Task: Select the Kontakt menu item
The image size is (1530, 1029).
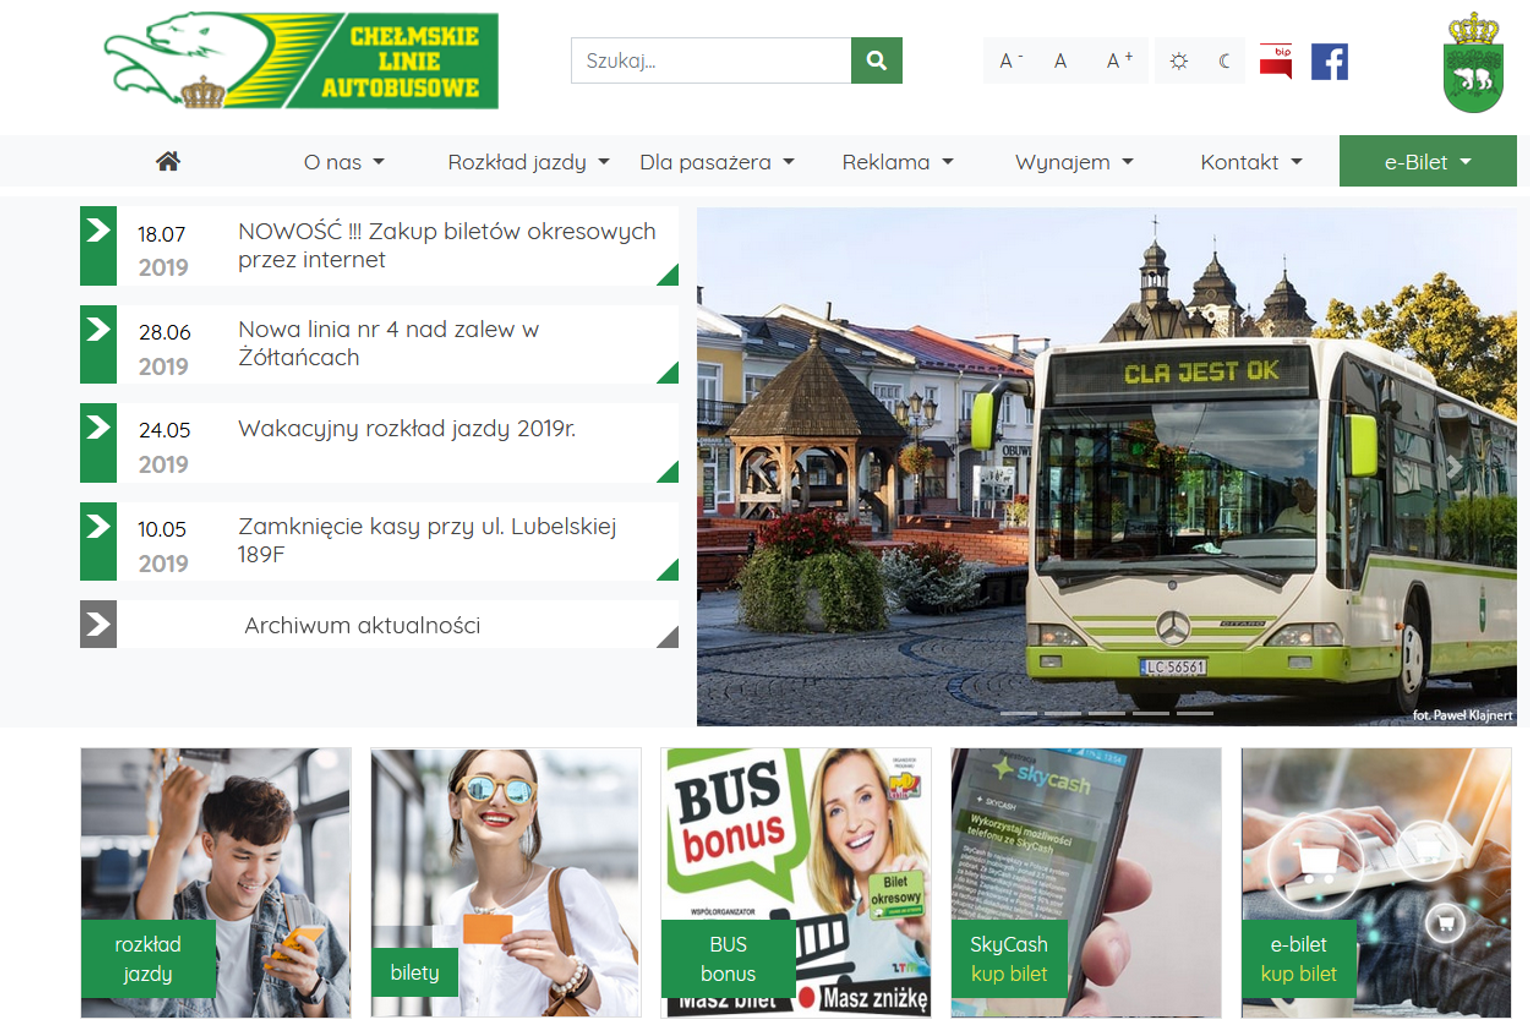Action: click(x=1250, y=162)
